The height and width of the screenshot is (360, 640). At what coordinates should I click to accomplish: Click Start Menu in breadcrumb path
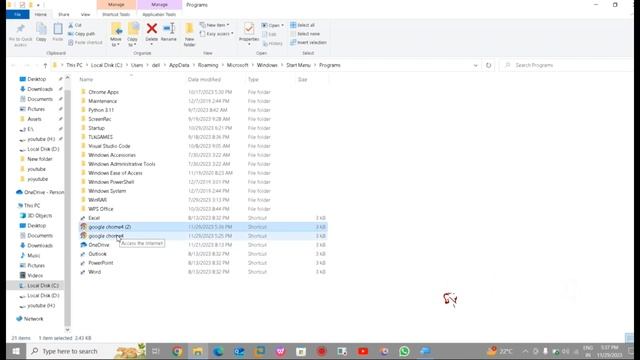(x=298, y=65)
